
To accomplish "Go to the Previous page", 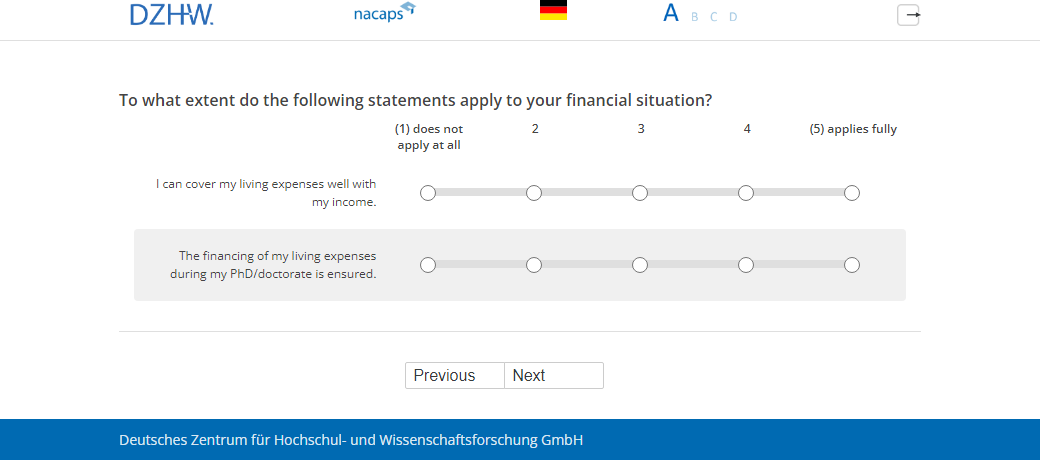I will [x=455, y=375].
